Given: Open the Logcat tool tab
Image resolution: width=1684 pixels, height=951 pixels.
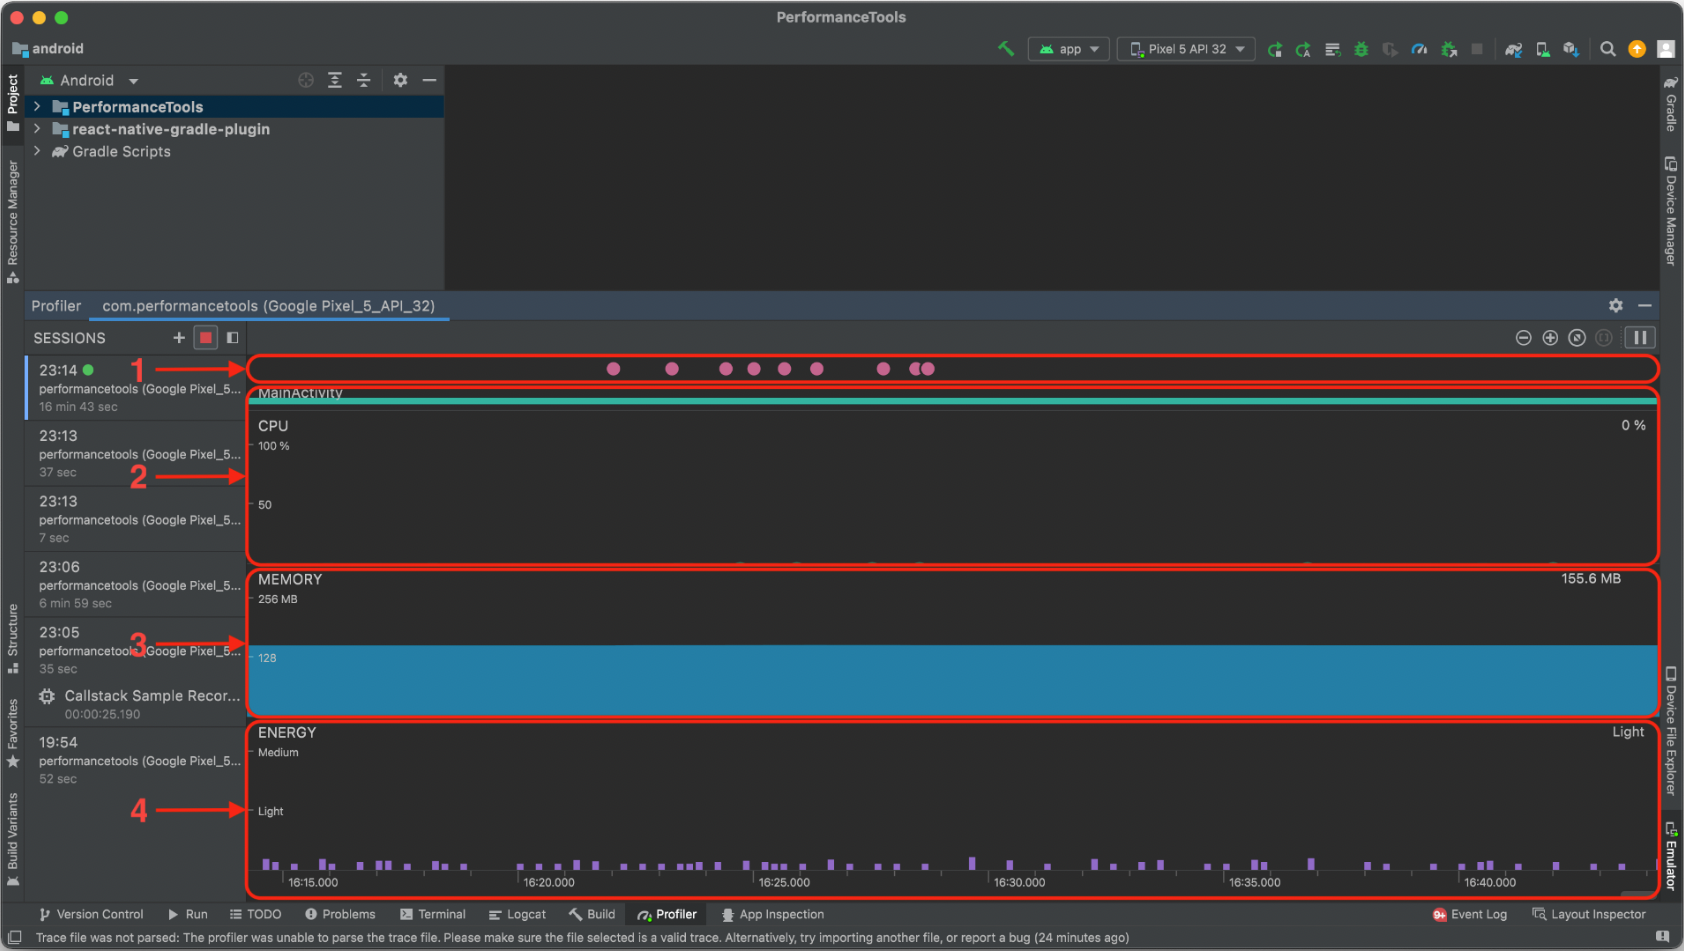Looking at the screenshot, I should click(x=517, y=914).
